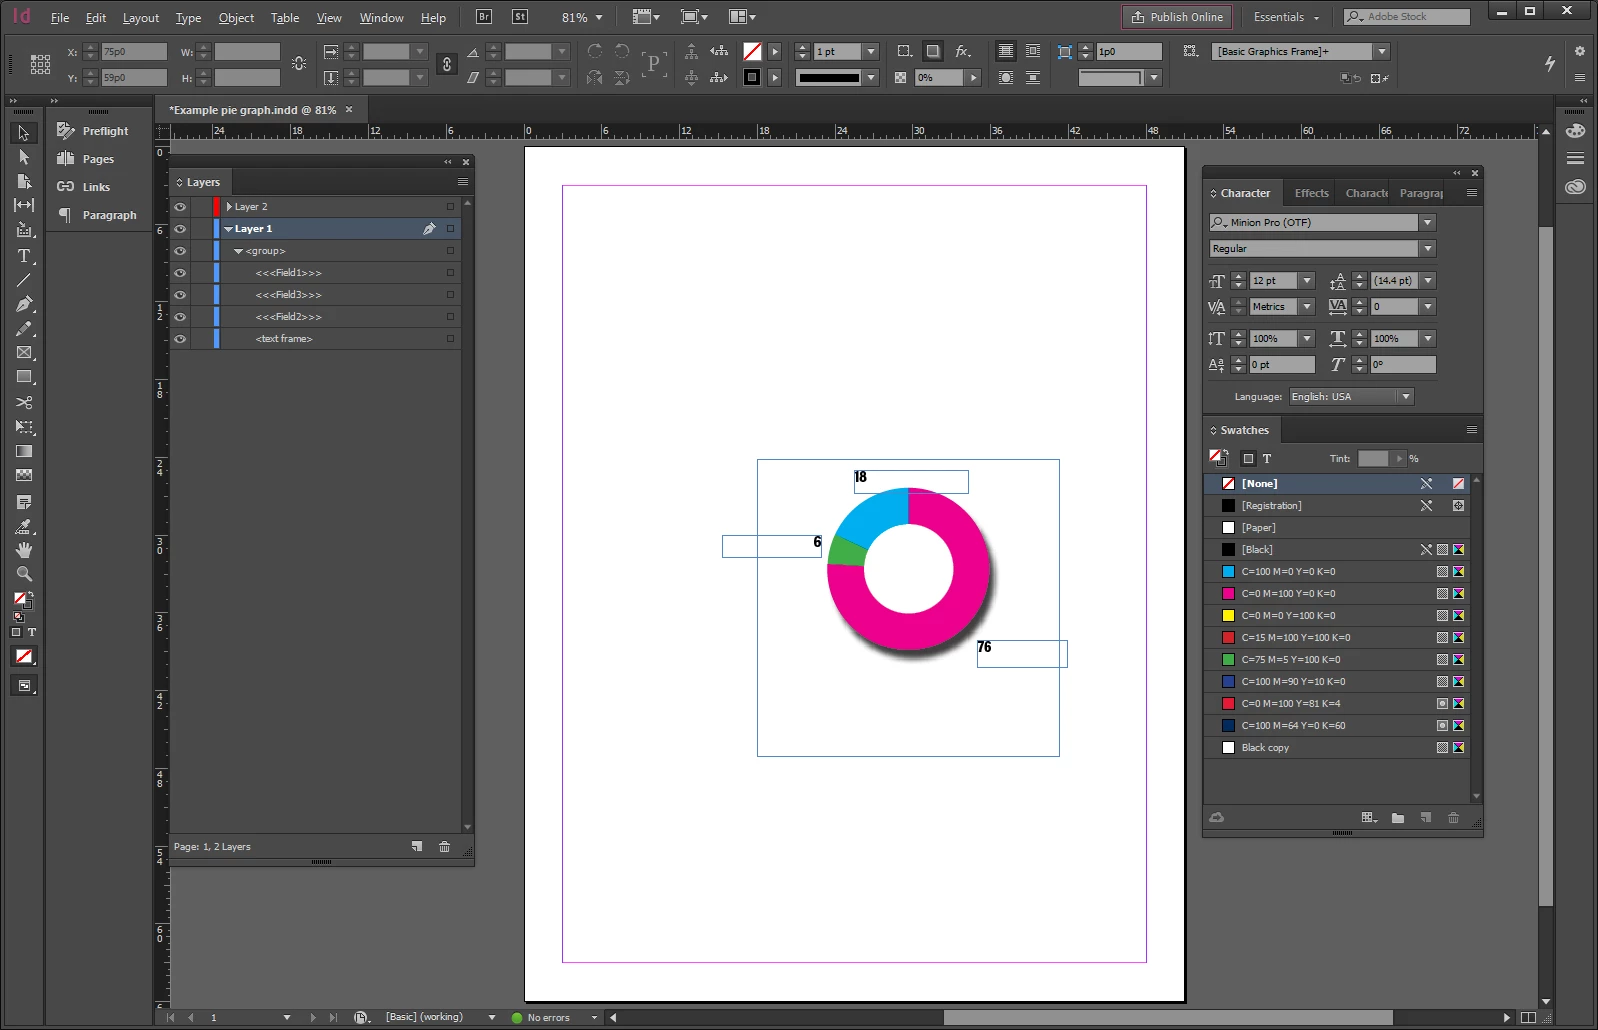This screenshot has width=1598, height=1030.
Task: Open the font size dropdown
Action: pos(1307,281)
